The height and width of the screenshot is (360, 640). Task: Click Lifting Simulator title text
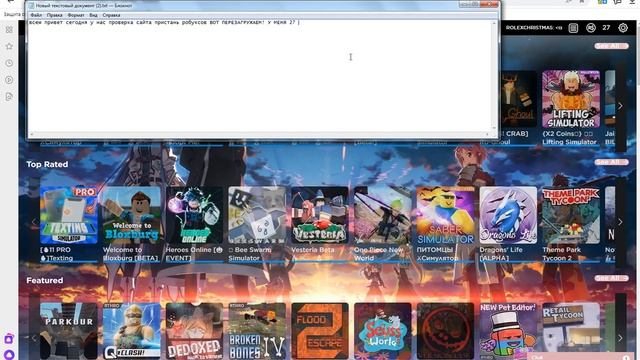[569, 138]
